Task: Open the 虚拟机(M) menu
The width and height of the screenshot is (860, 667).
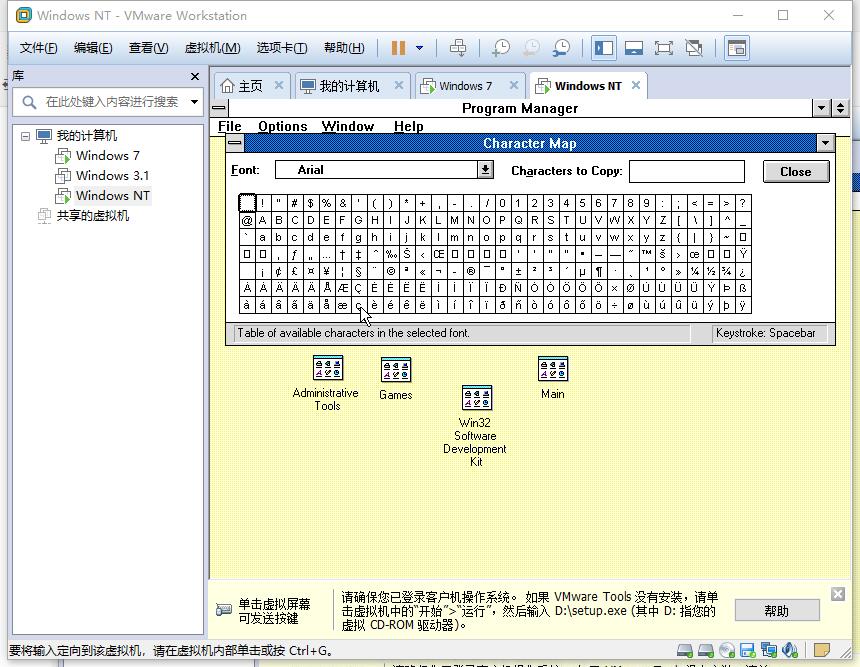Action: click(212, 48)
